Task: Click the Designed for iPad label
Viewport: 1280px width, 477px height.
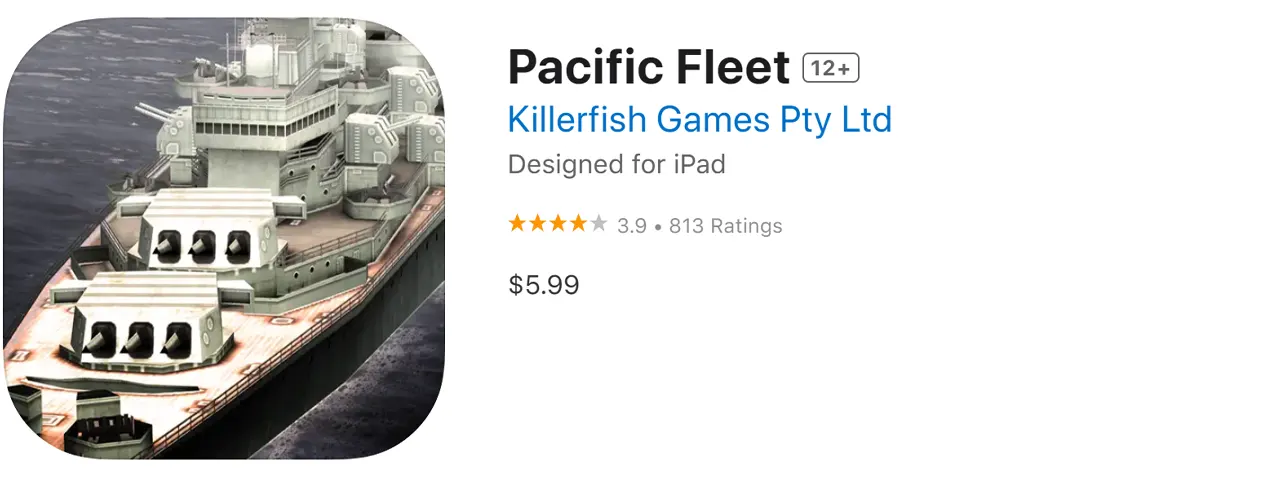Action: [616, 164]
